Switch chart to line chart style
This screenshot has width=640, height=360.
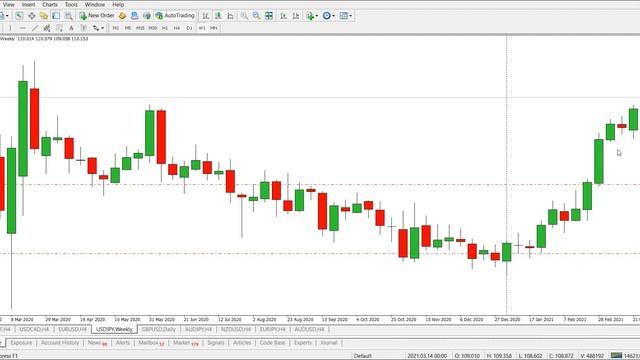tap(231, 16)
